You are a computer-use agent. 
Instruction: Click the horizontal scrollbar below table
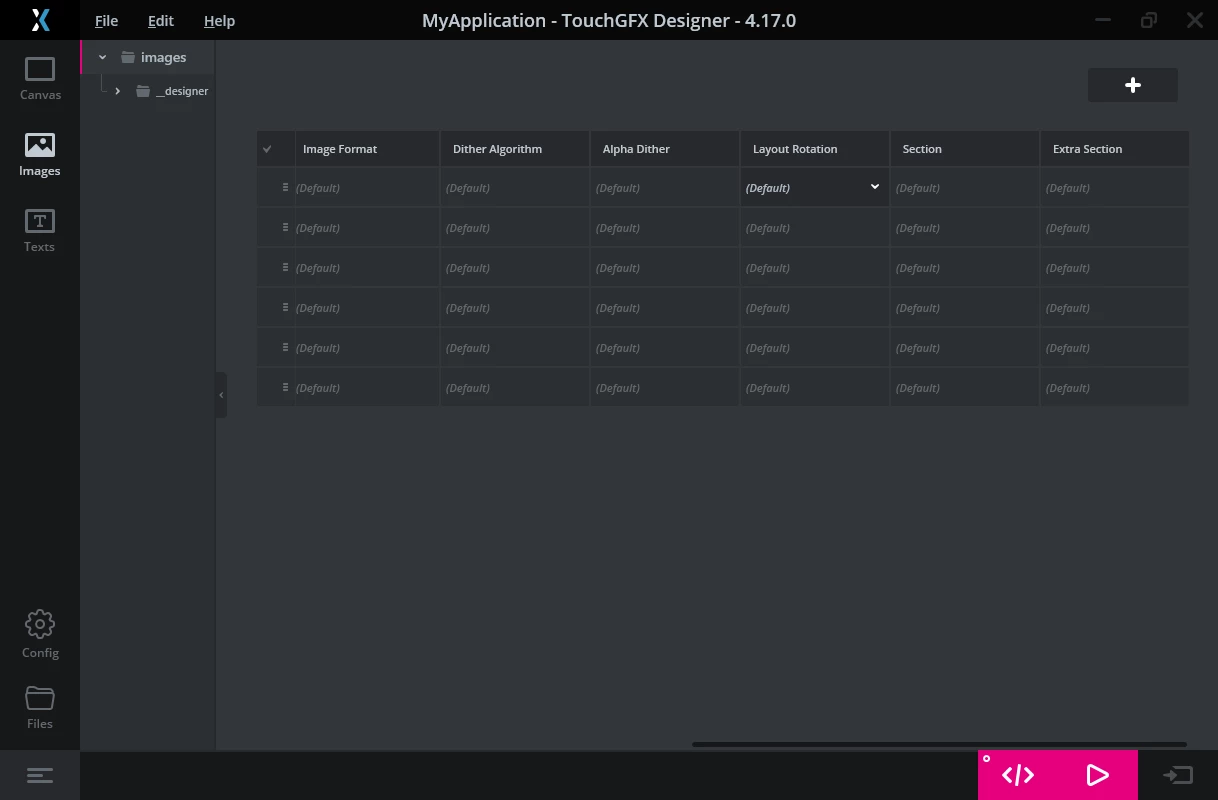coord(939,744)
